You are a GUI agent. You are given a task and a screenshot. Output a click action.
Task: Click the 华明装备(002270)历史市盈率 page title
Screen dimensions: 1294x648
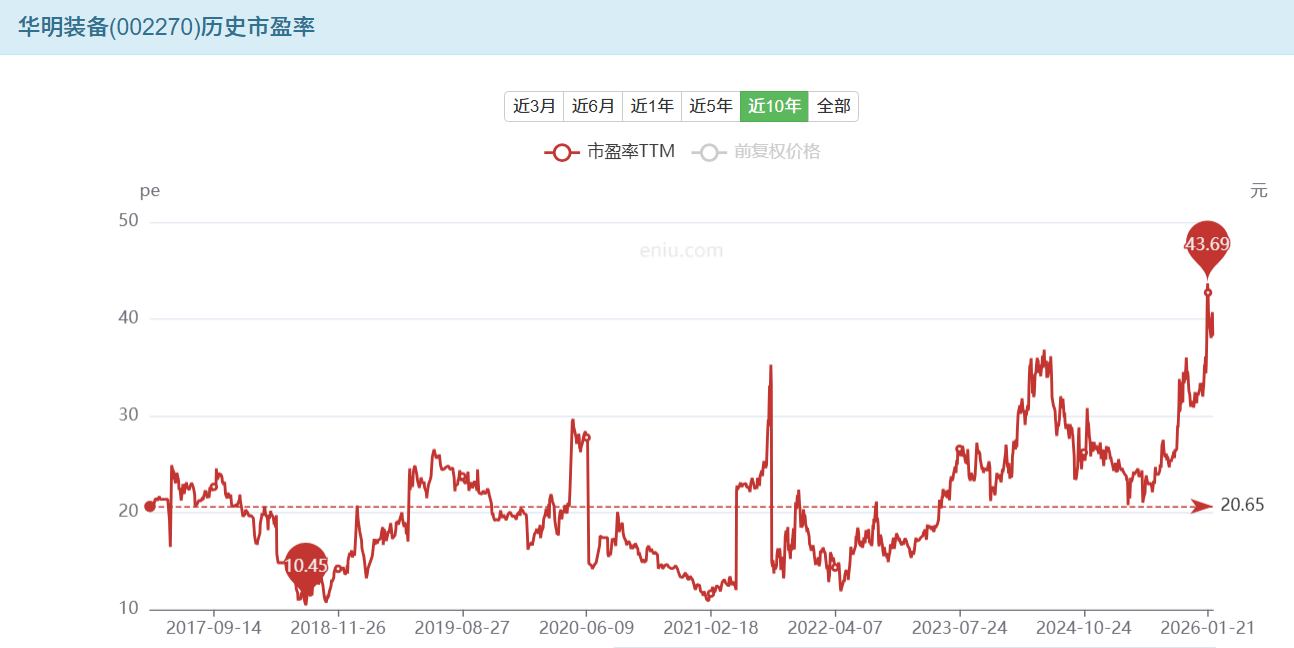coord(166,27)
